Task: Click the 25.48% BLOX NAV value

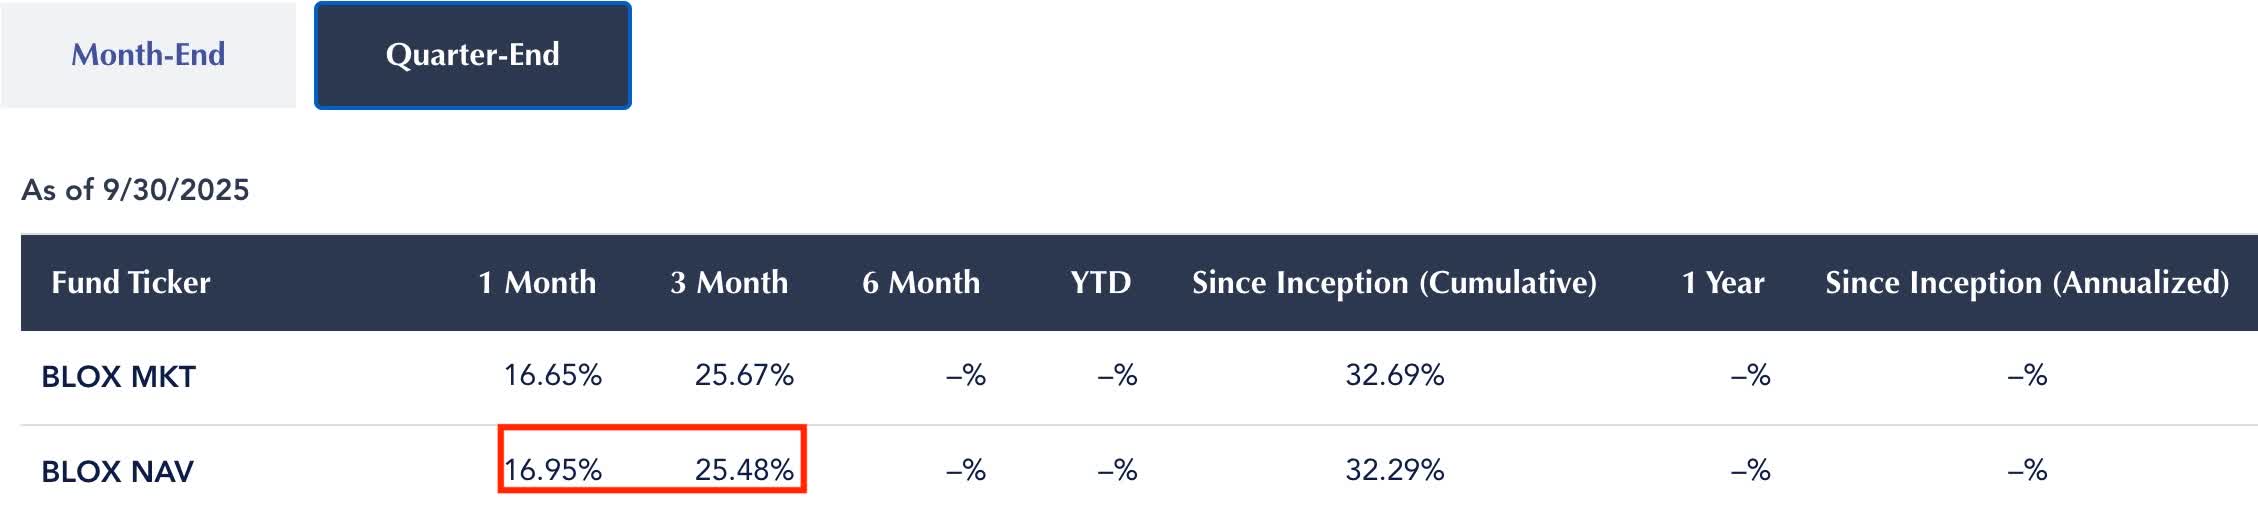Action: tap(744, 470)
